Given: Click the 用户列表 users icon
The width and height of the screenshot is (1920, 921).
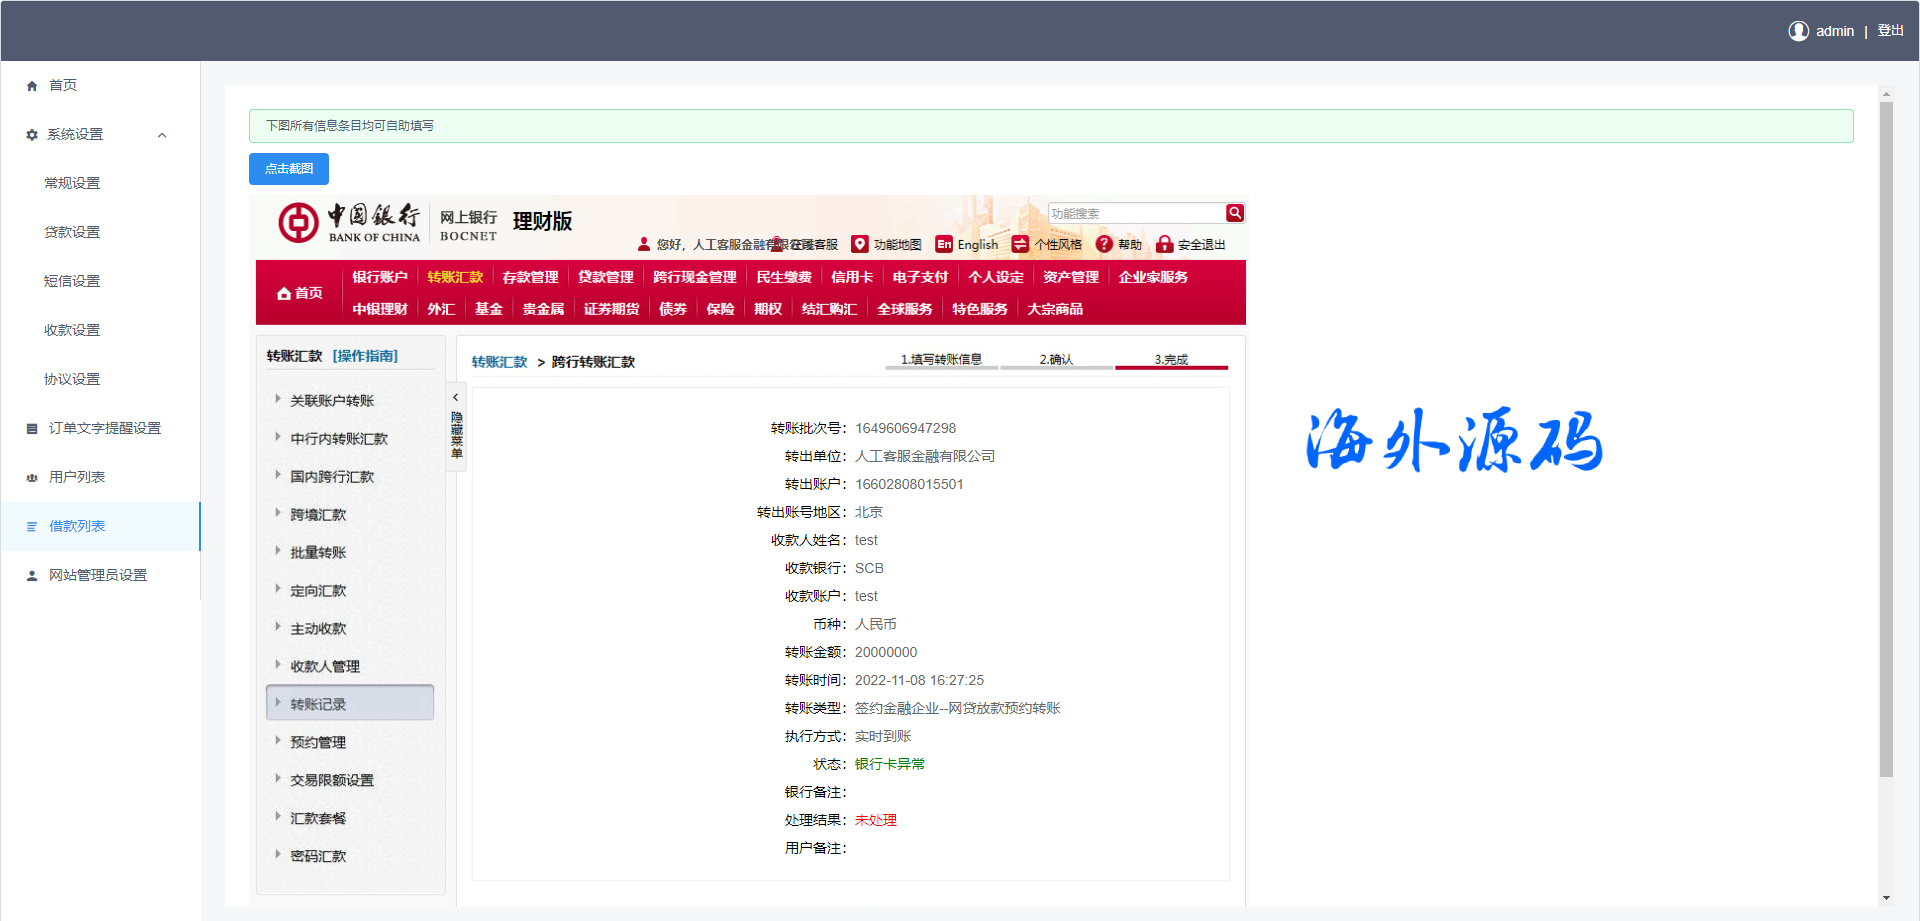Looking at the screenshot, I should (x=32, y=478).
